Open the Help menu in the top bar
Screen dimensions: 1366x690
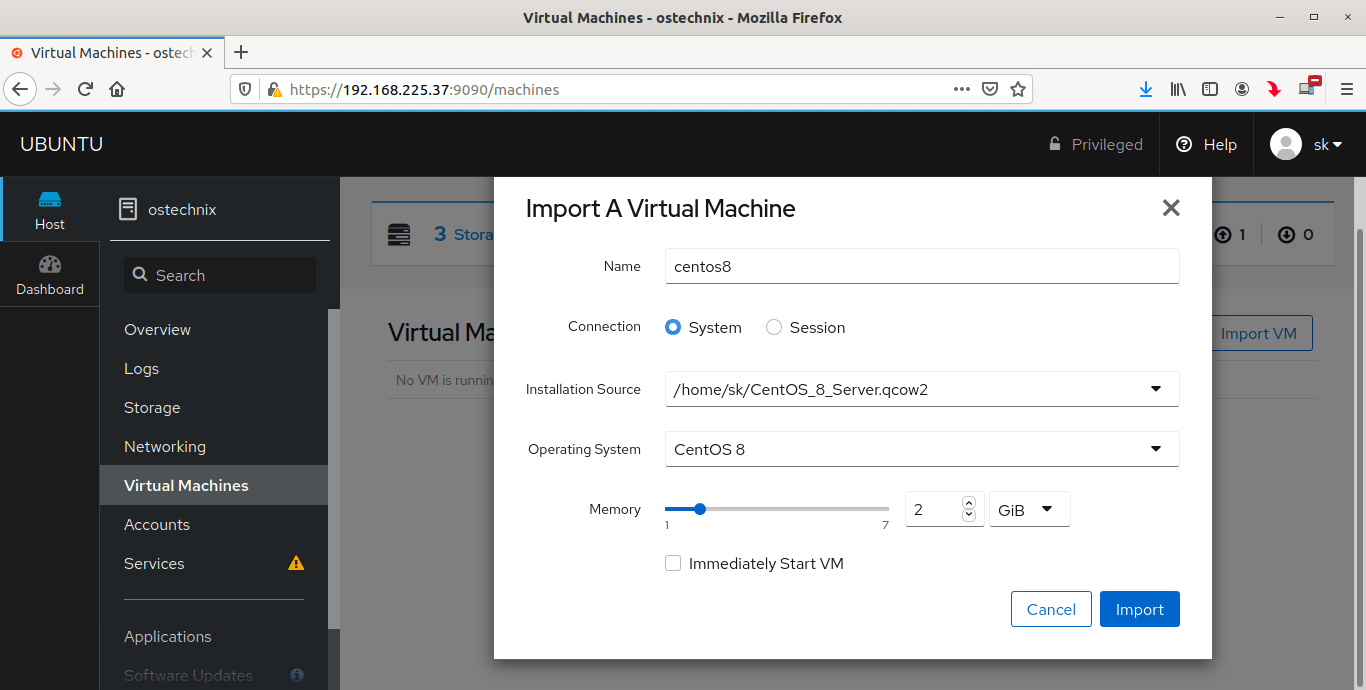tap(1205, 144)
